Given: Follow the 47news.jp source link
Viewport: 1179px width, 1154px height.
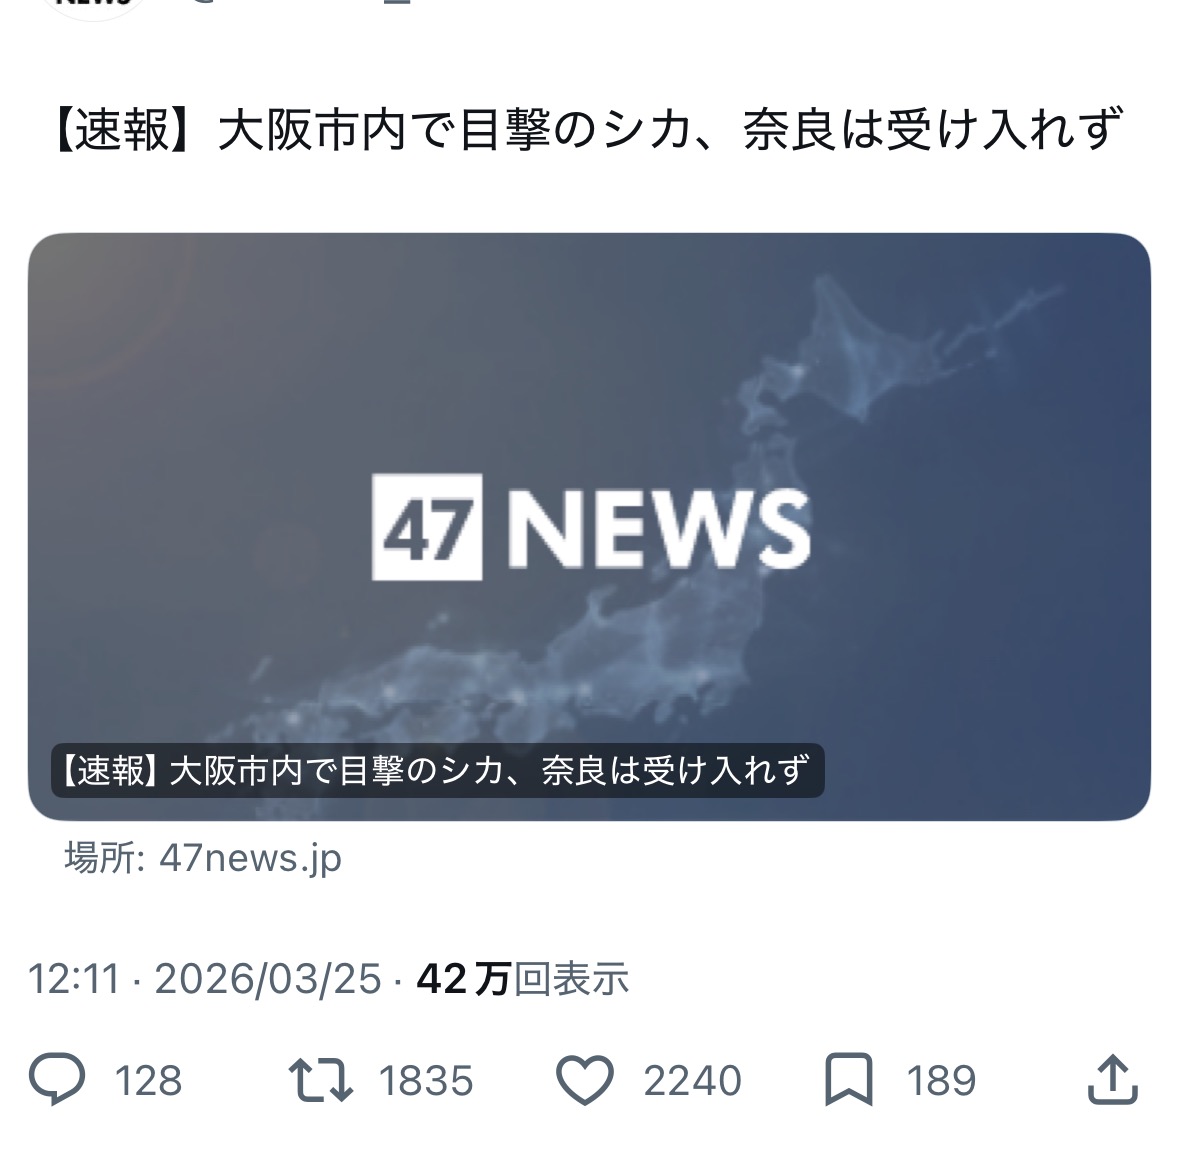Looking at the screenshot, I should tap(250, 858).
